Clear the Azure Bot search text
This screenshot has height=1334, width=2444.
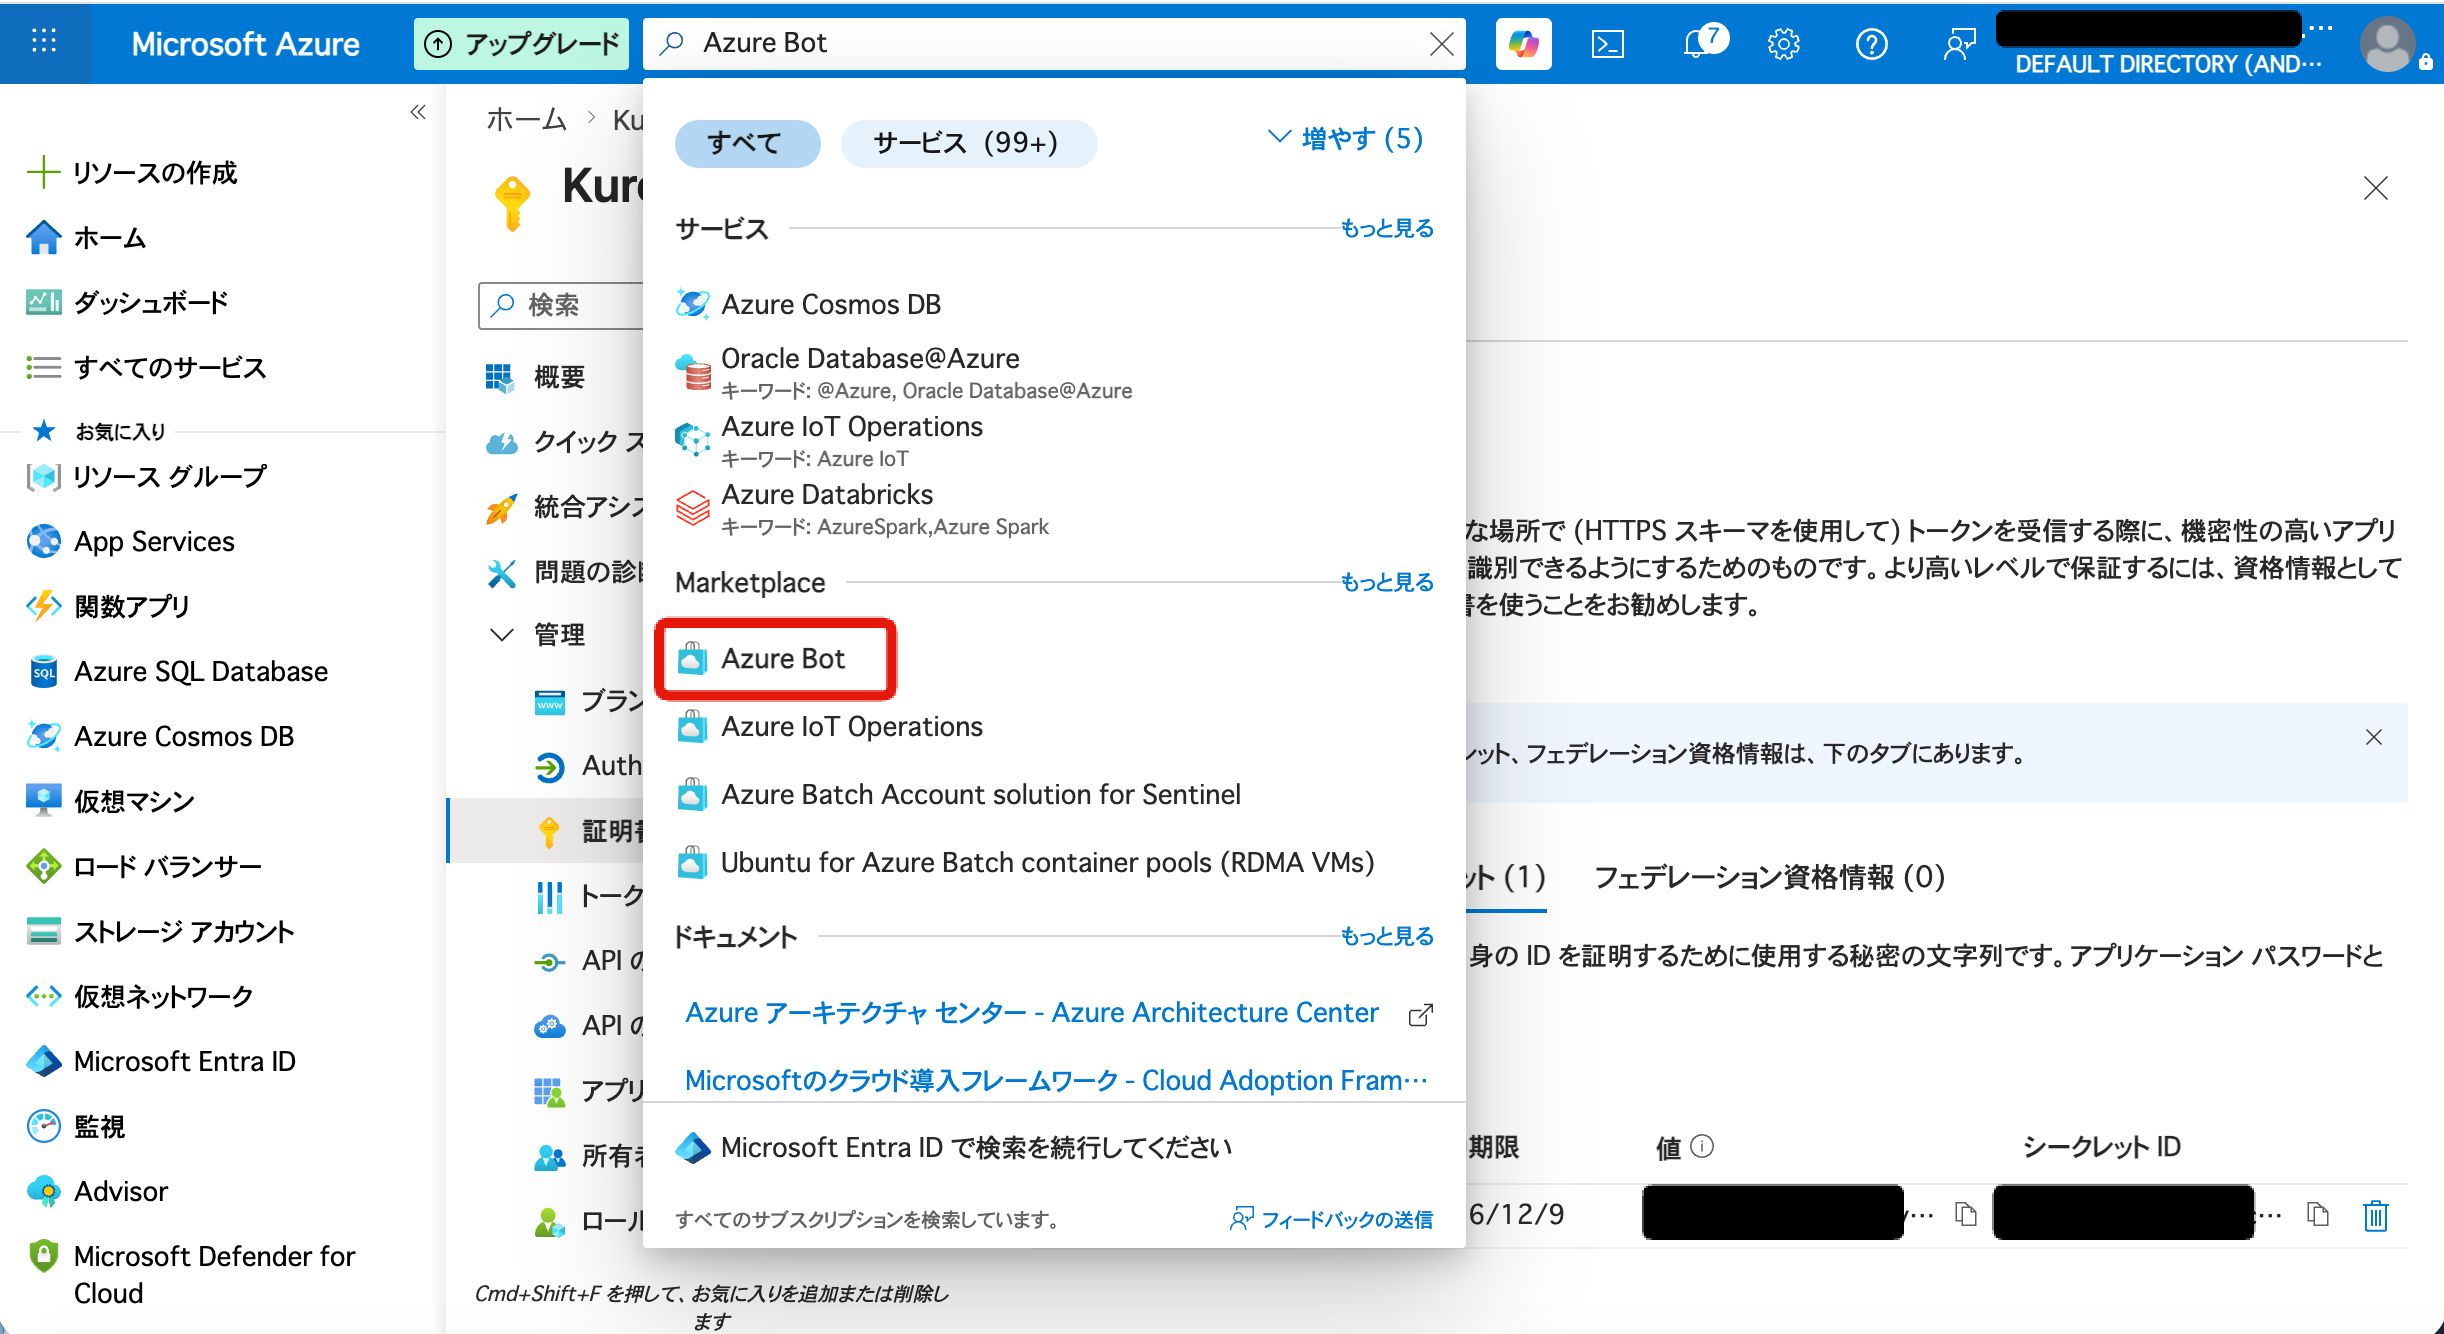click(1441, 44)
